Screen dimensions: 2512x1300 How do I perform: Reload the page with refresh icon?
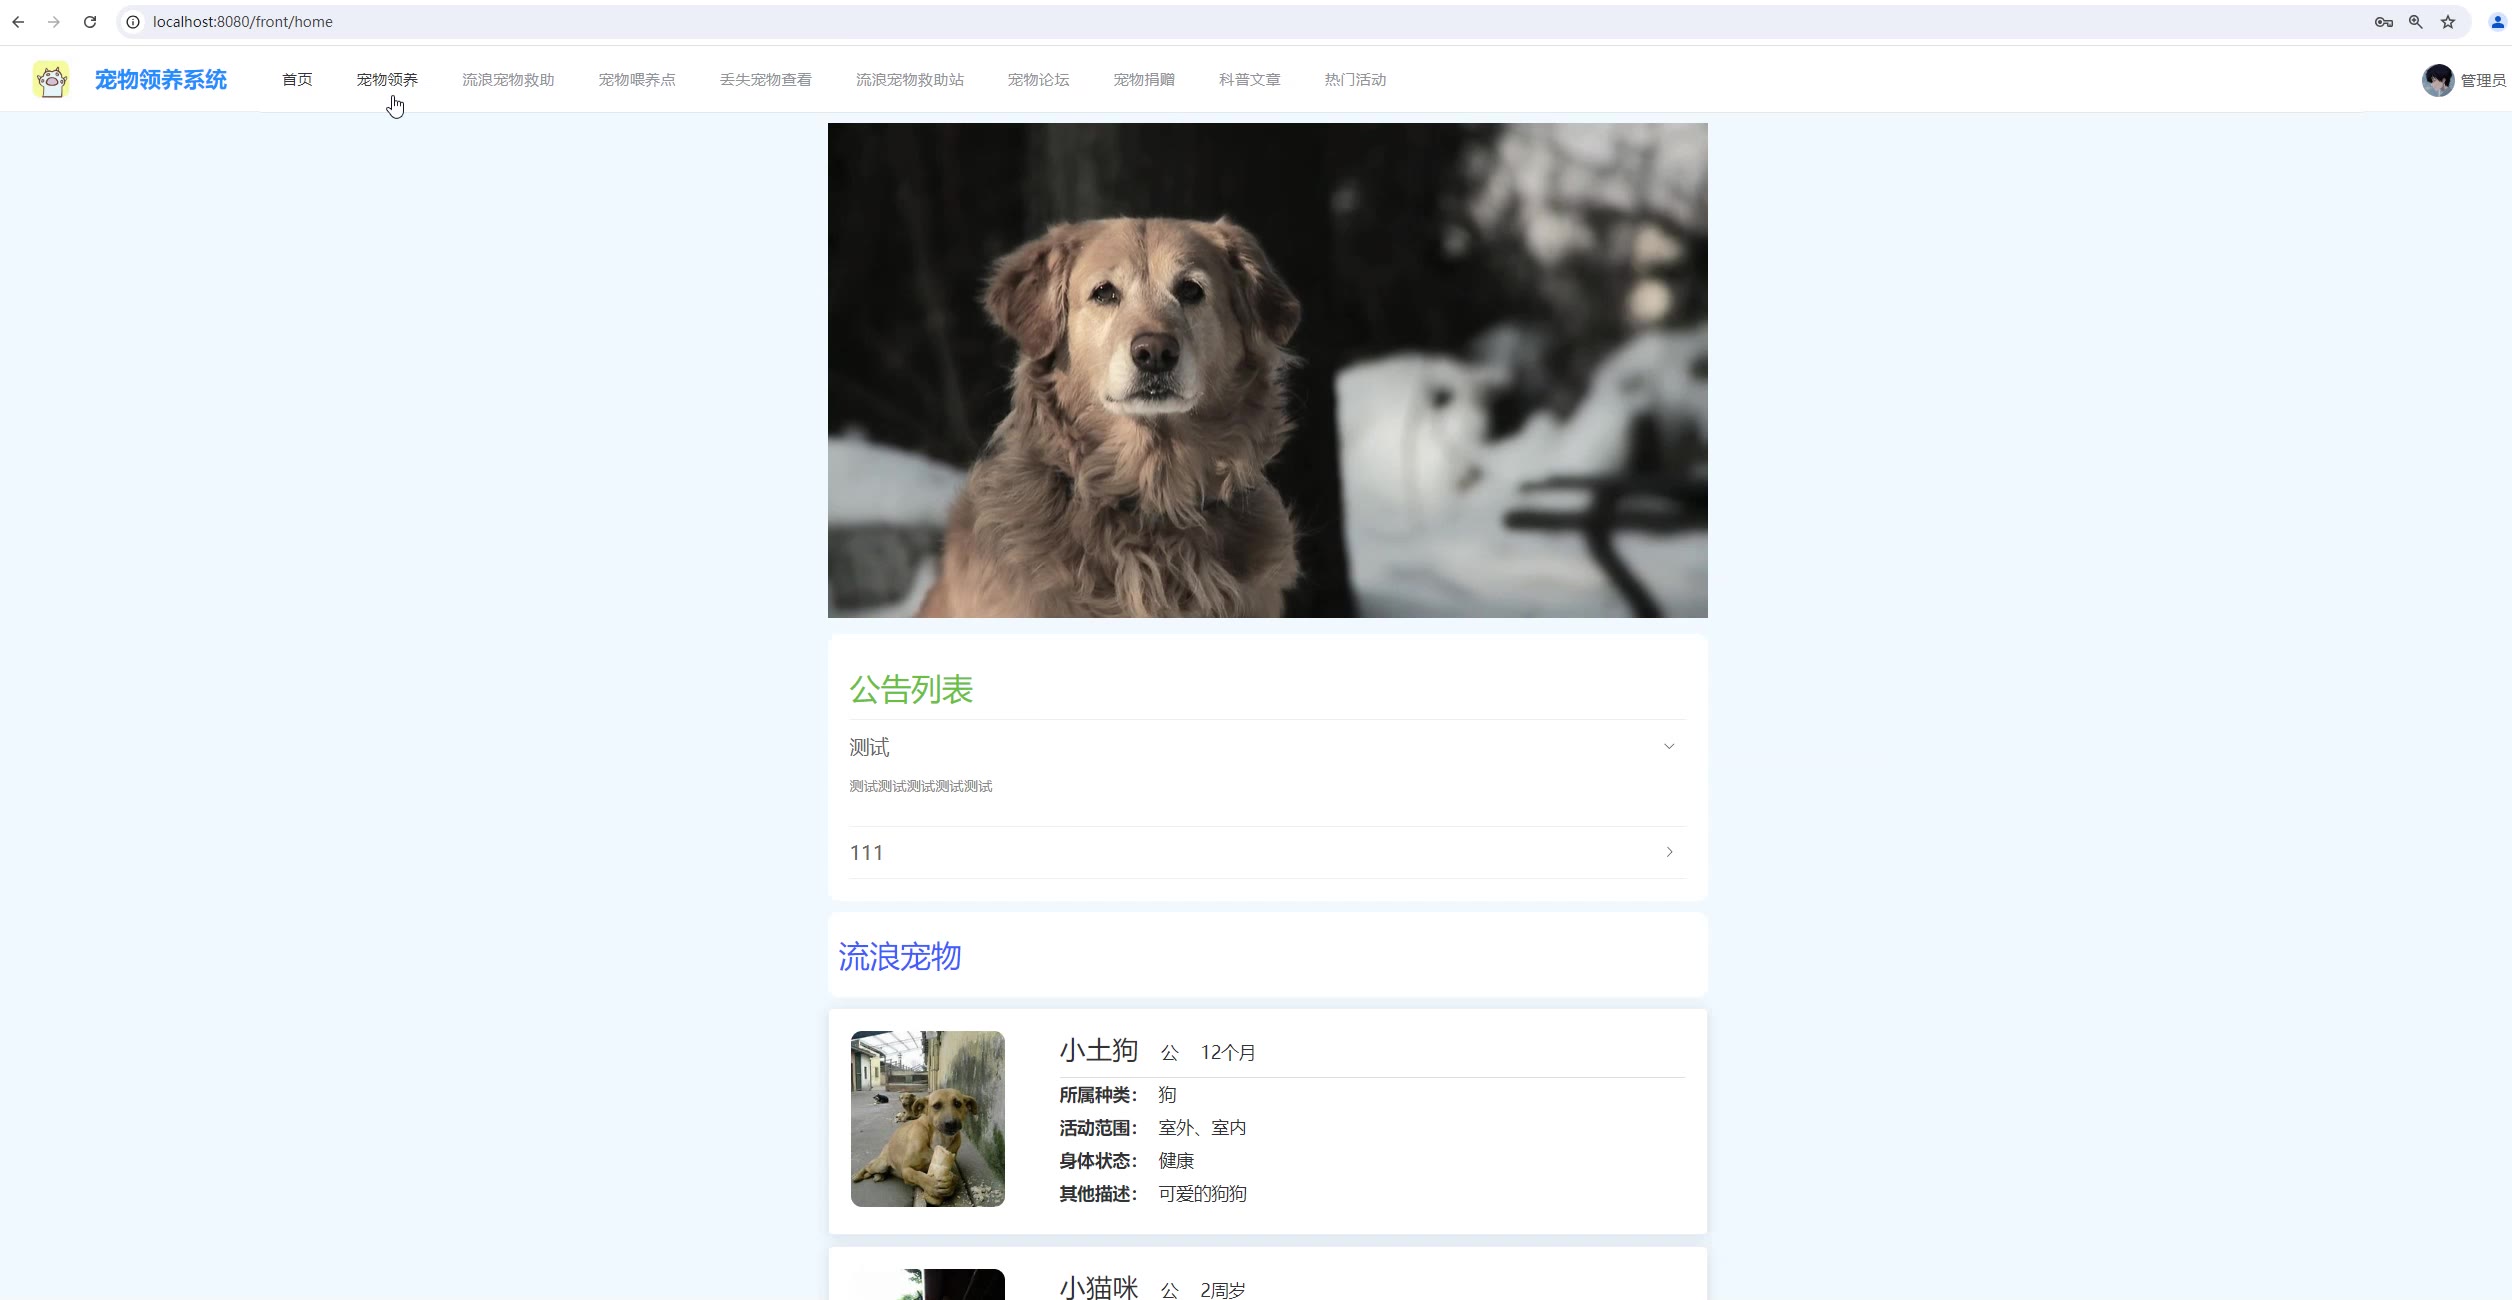click(x=90, y=22)
